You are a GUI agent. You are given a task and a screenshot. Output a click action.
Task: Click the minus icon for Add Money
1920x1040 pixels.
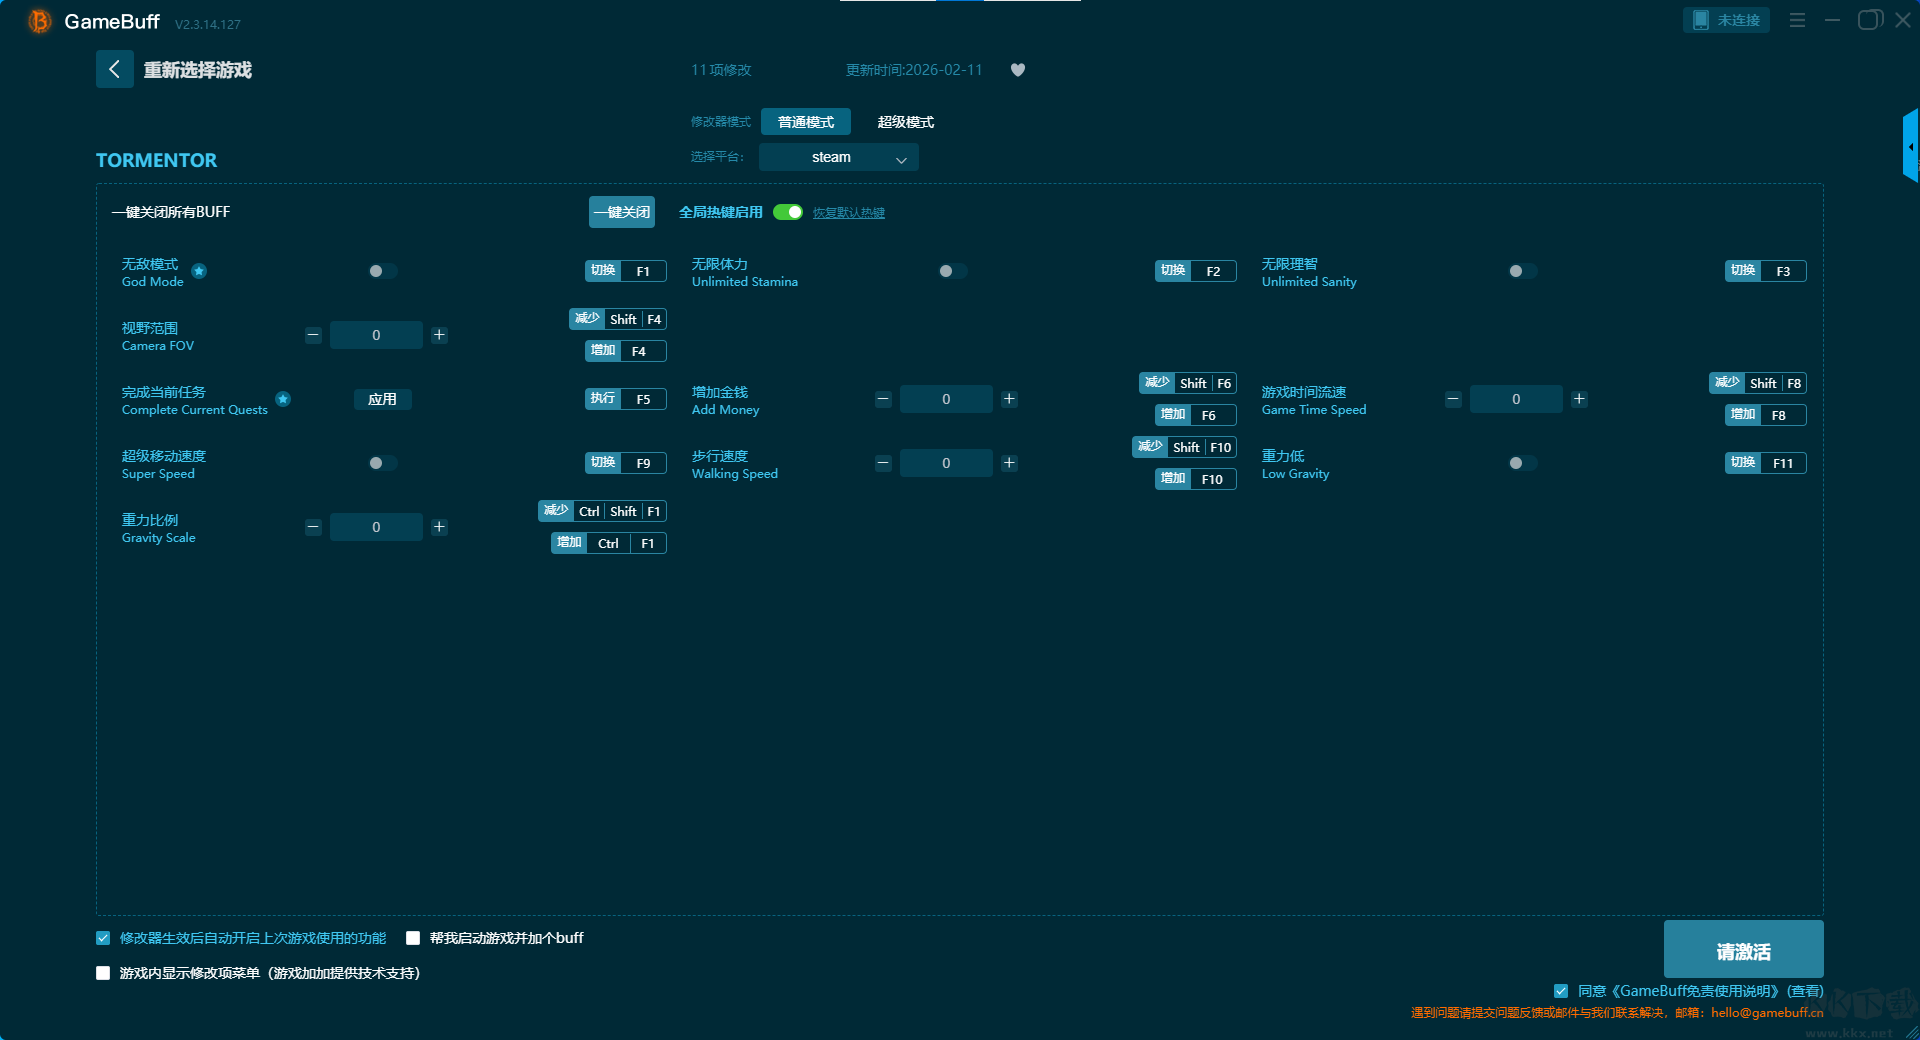tap(883, 399)
